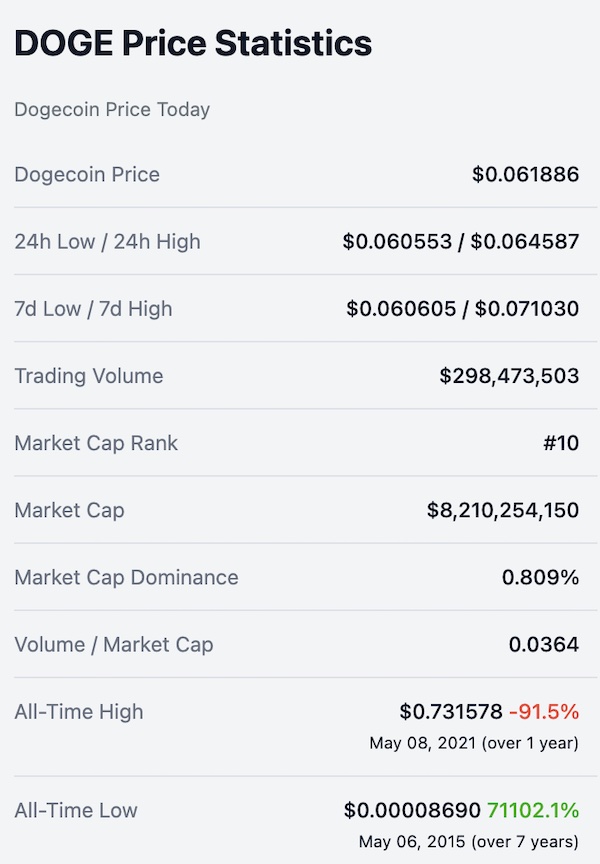Click the 7d Low / 7d High label

[93, 309]
